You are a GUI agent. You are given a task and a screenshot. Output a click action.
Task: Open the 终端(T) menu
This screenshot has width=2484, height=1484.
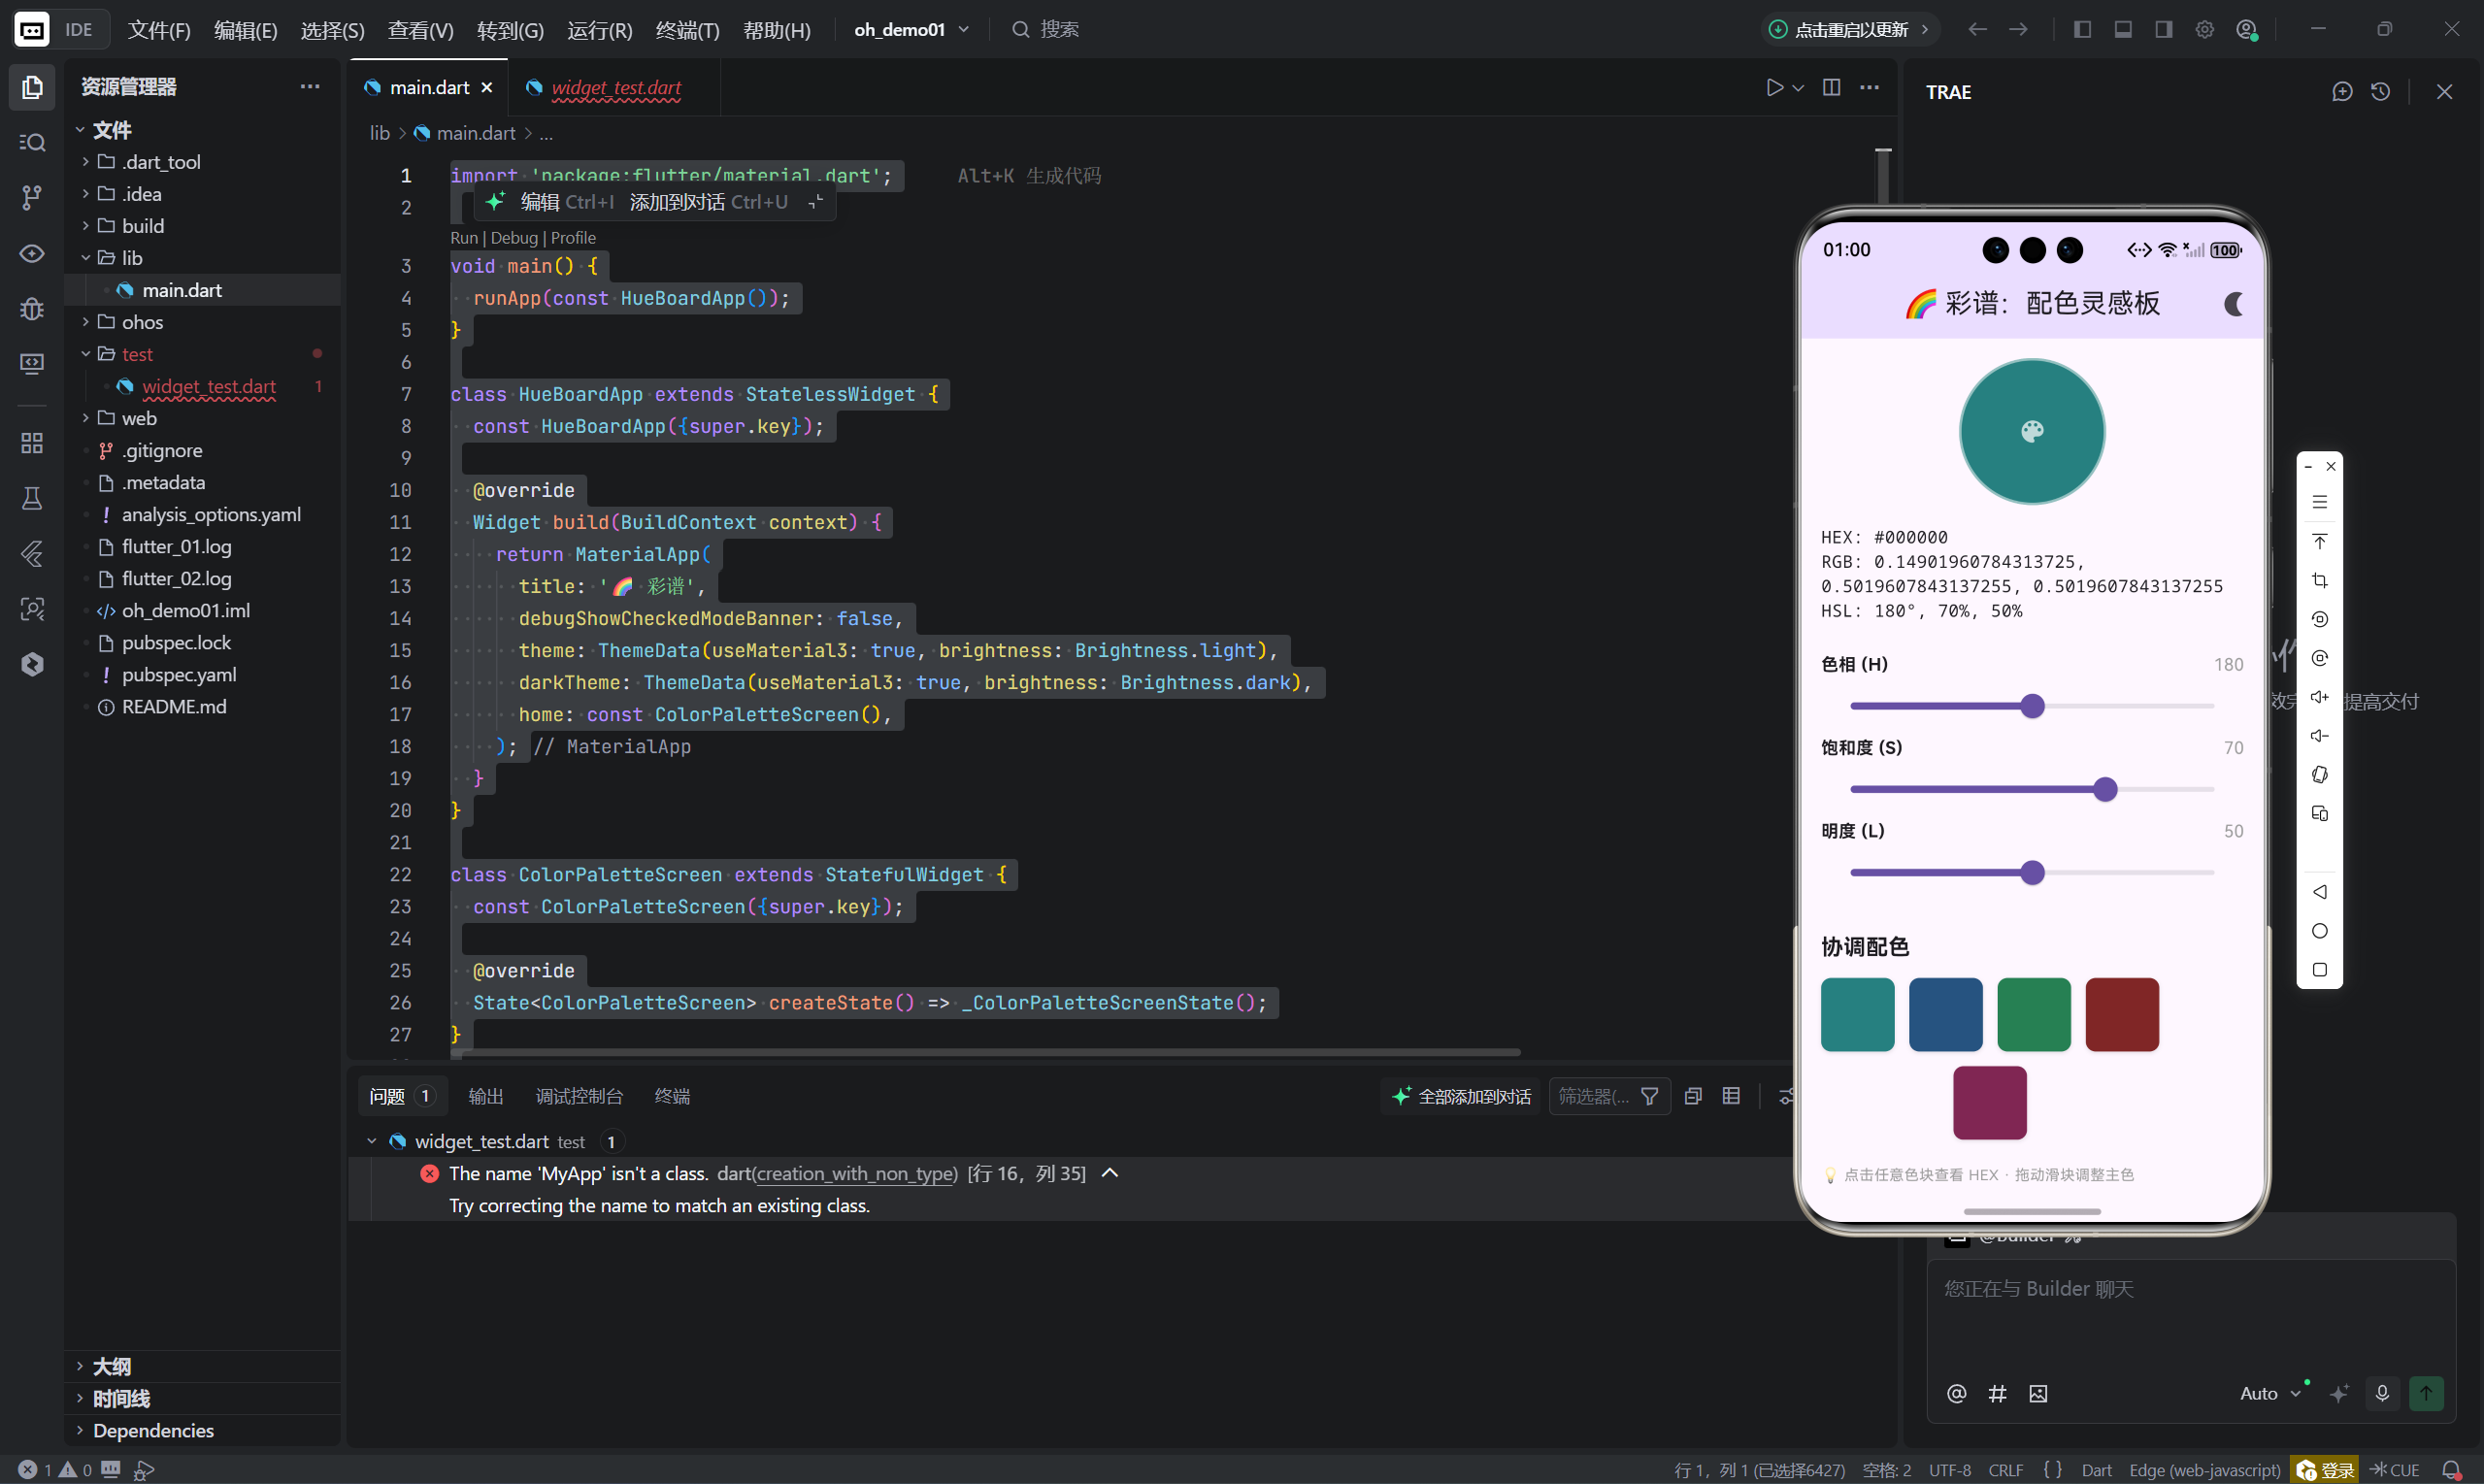687,30
